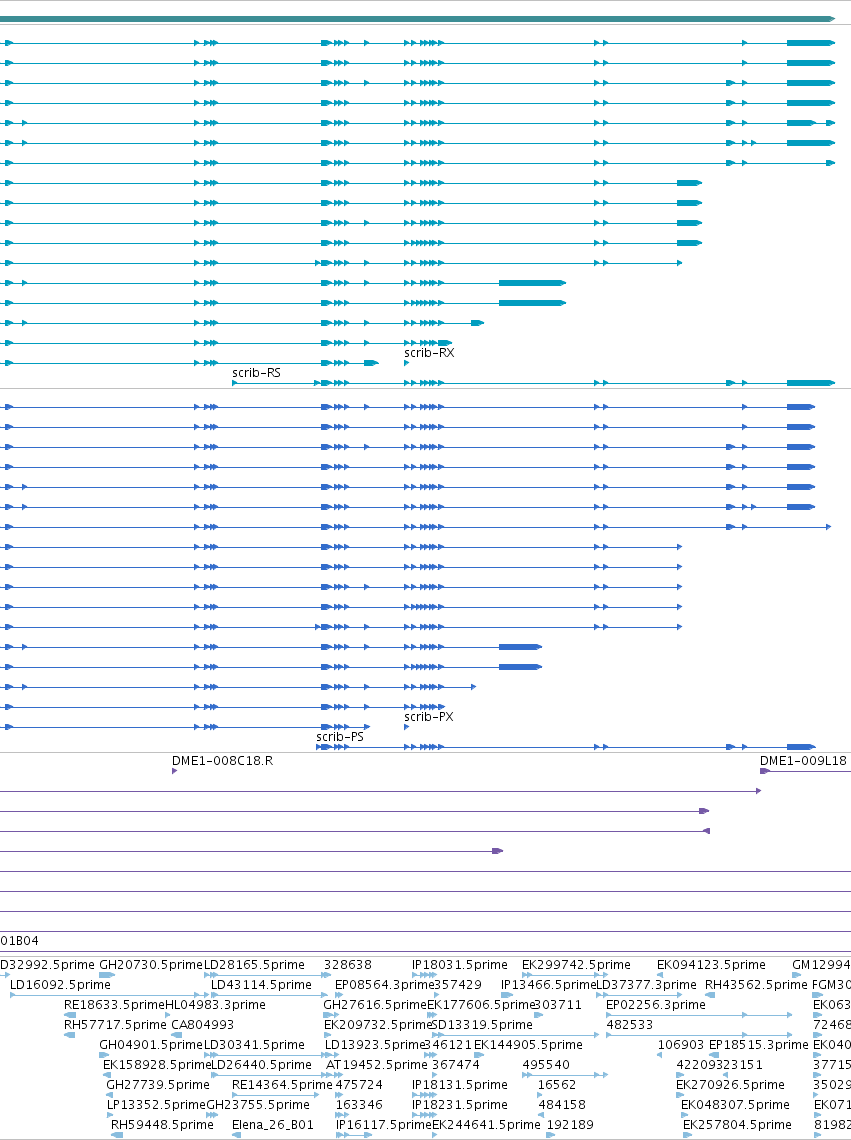Select the AT19452.5prime EST label
The image size is (851, 1140).
pos(377,1065)
